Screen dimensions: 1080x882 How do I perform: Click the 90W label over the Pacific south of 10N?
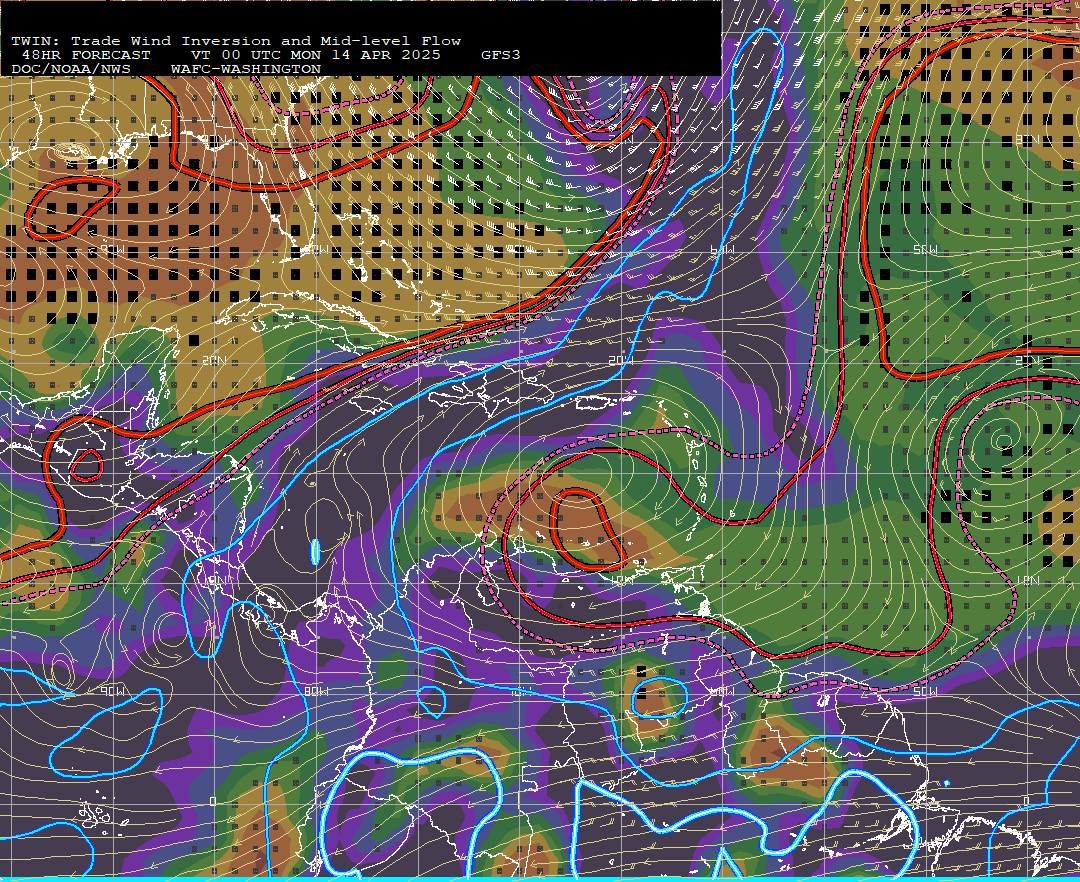pos(112,691)
